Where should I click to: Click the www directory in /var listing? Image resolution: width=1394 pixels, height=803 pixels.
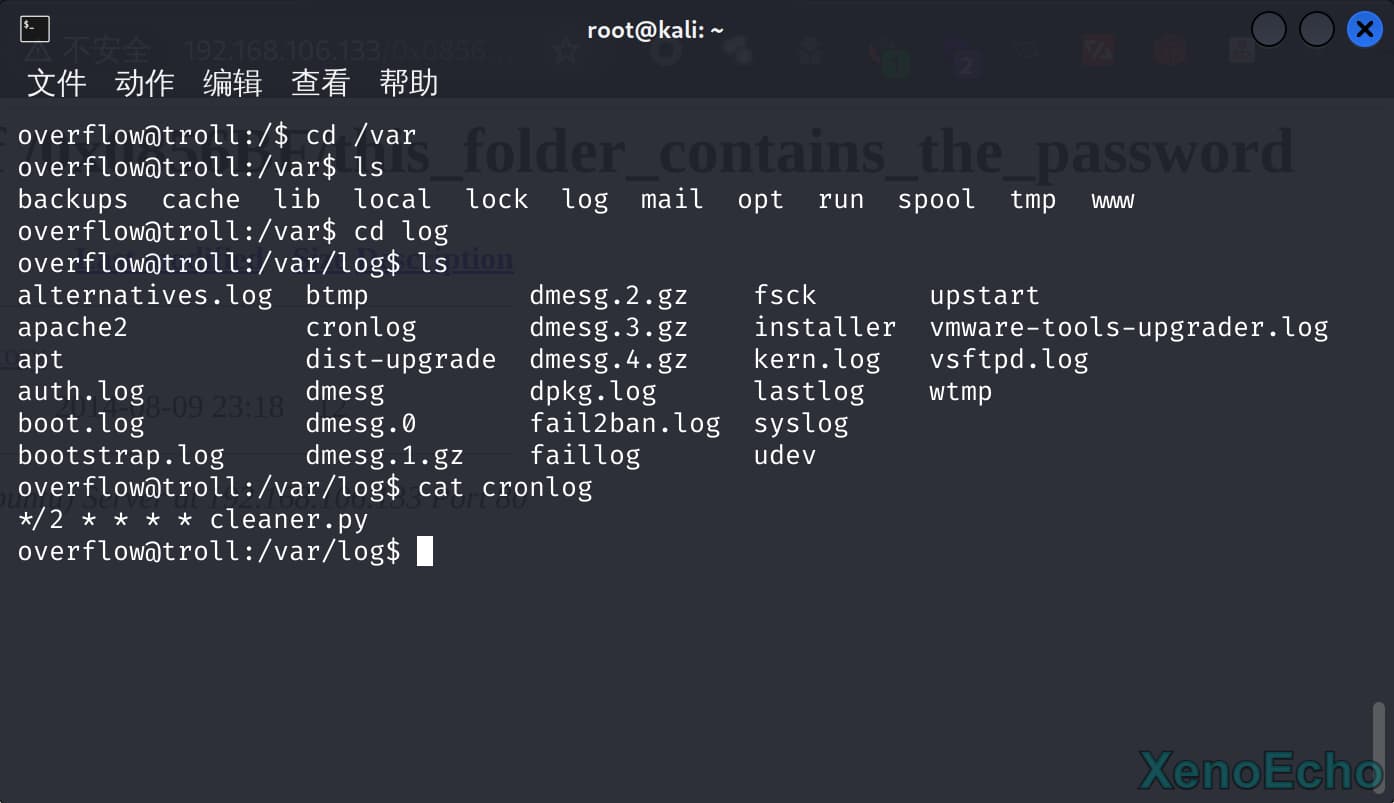coord(1112,199)
